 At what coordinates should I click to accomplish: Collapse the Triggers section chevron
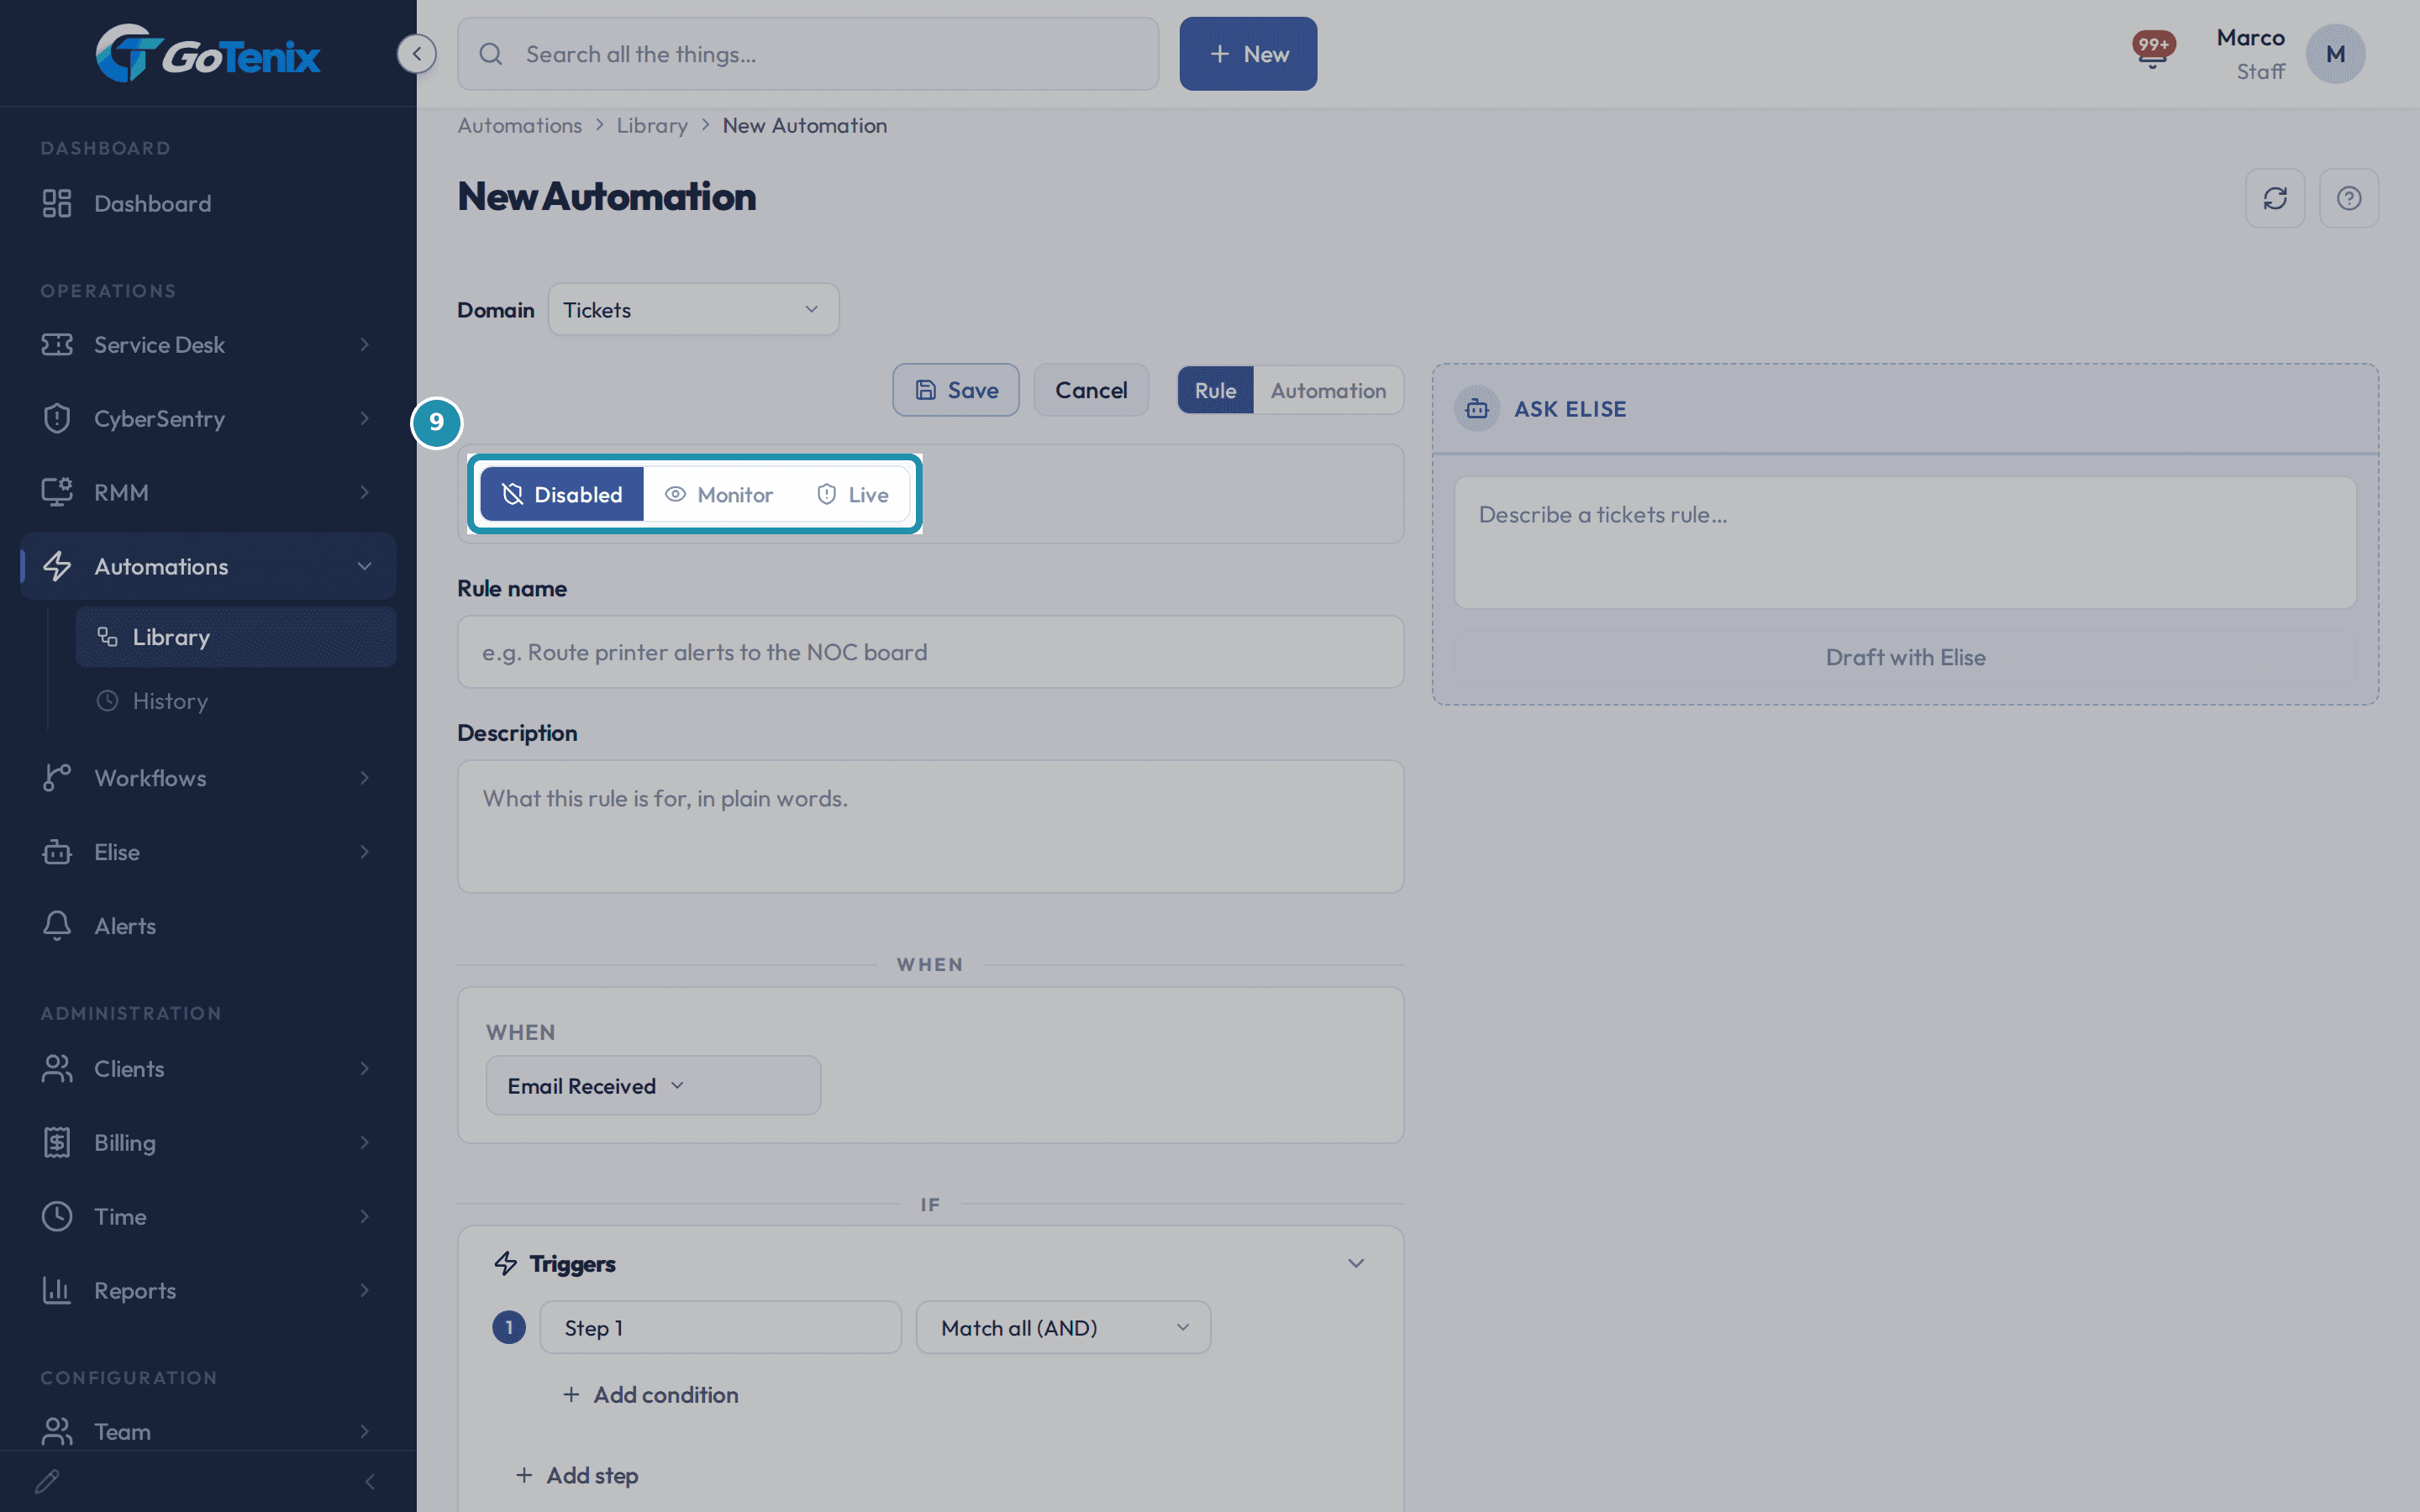(x=1355, y=1263)
